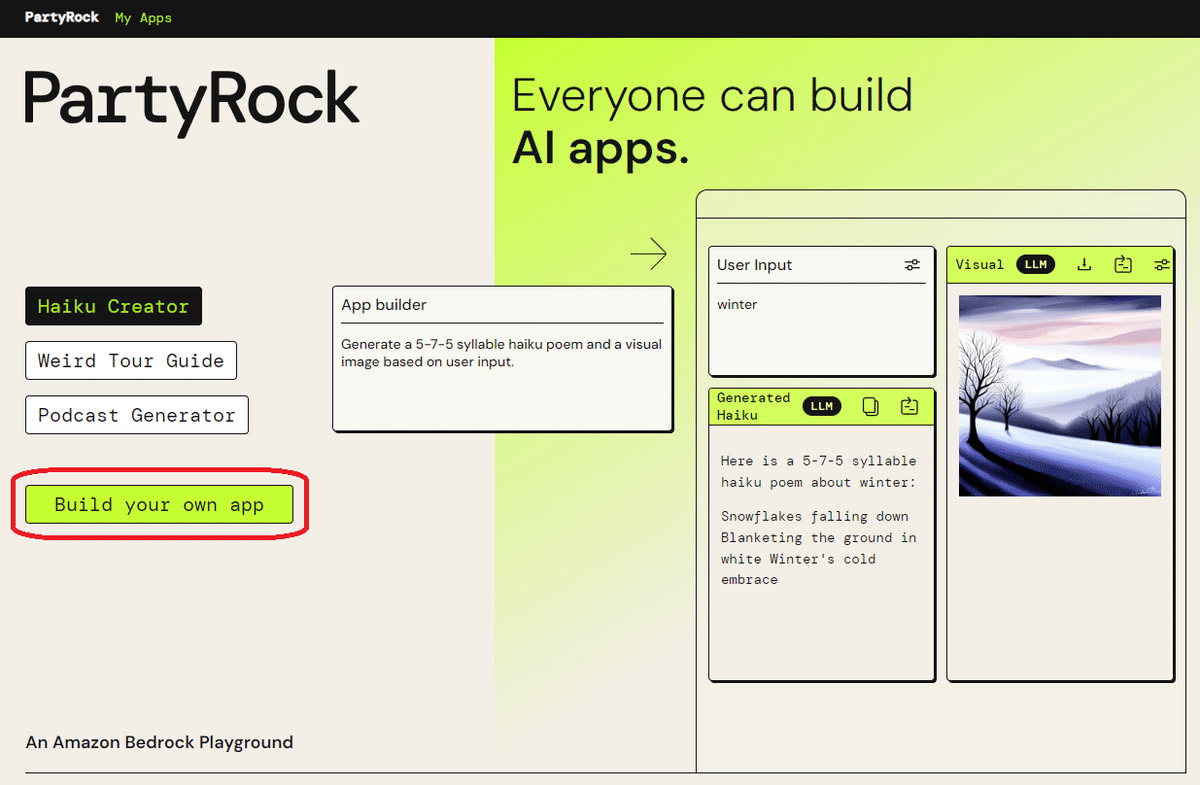Click the App builder title

pos(384,305)
